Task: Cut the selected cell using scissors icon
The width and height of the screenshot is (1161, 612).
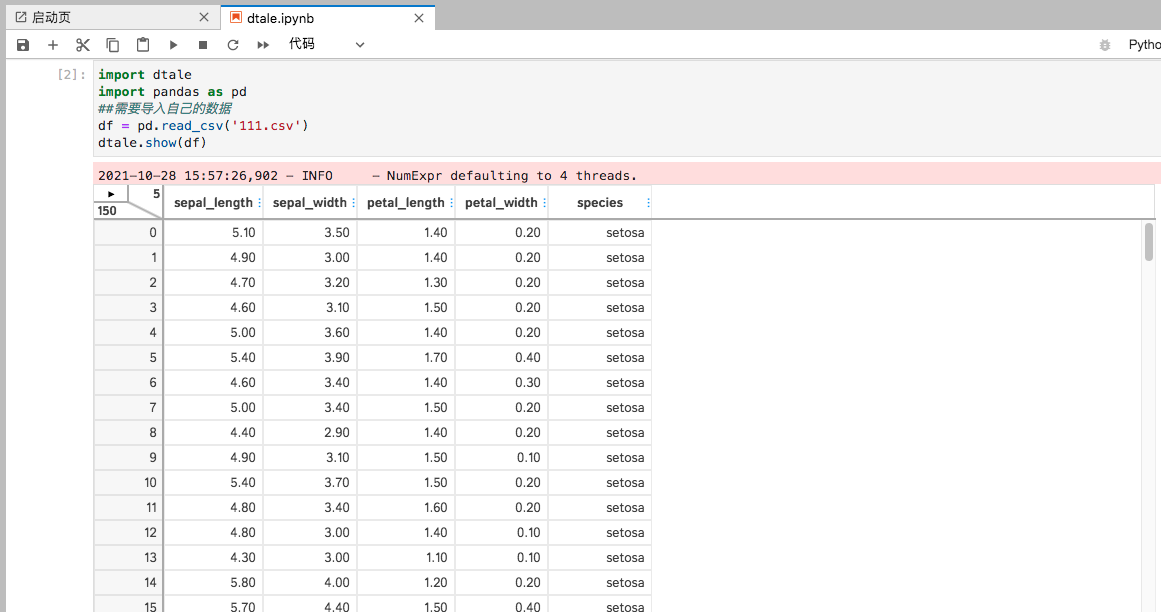Action: tap(82, 44)
